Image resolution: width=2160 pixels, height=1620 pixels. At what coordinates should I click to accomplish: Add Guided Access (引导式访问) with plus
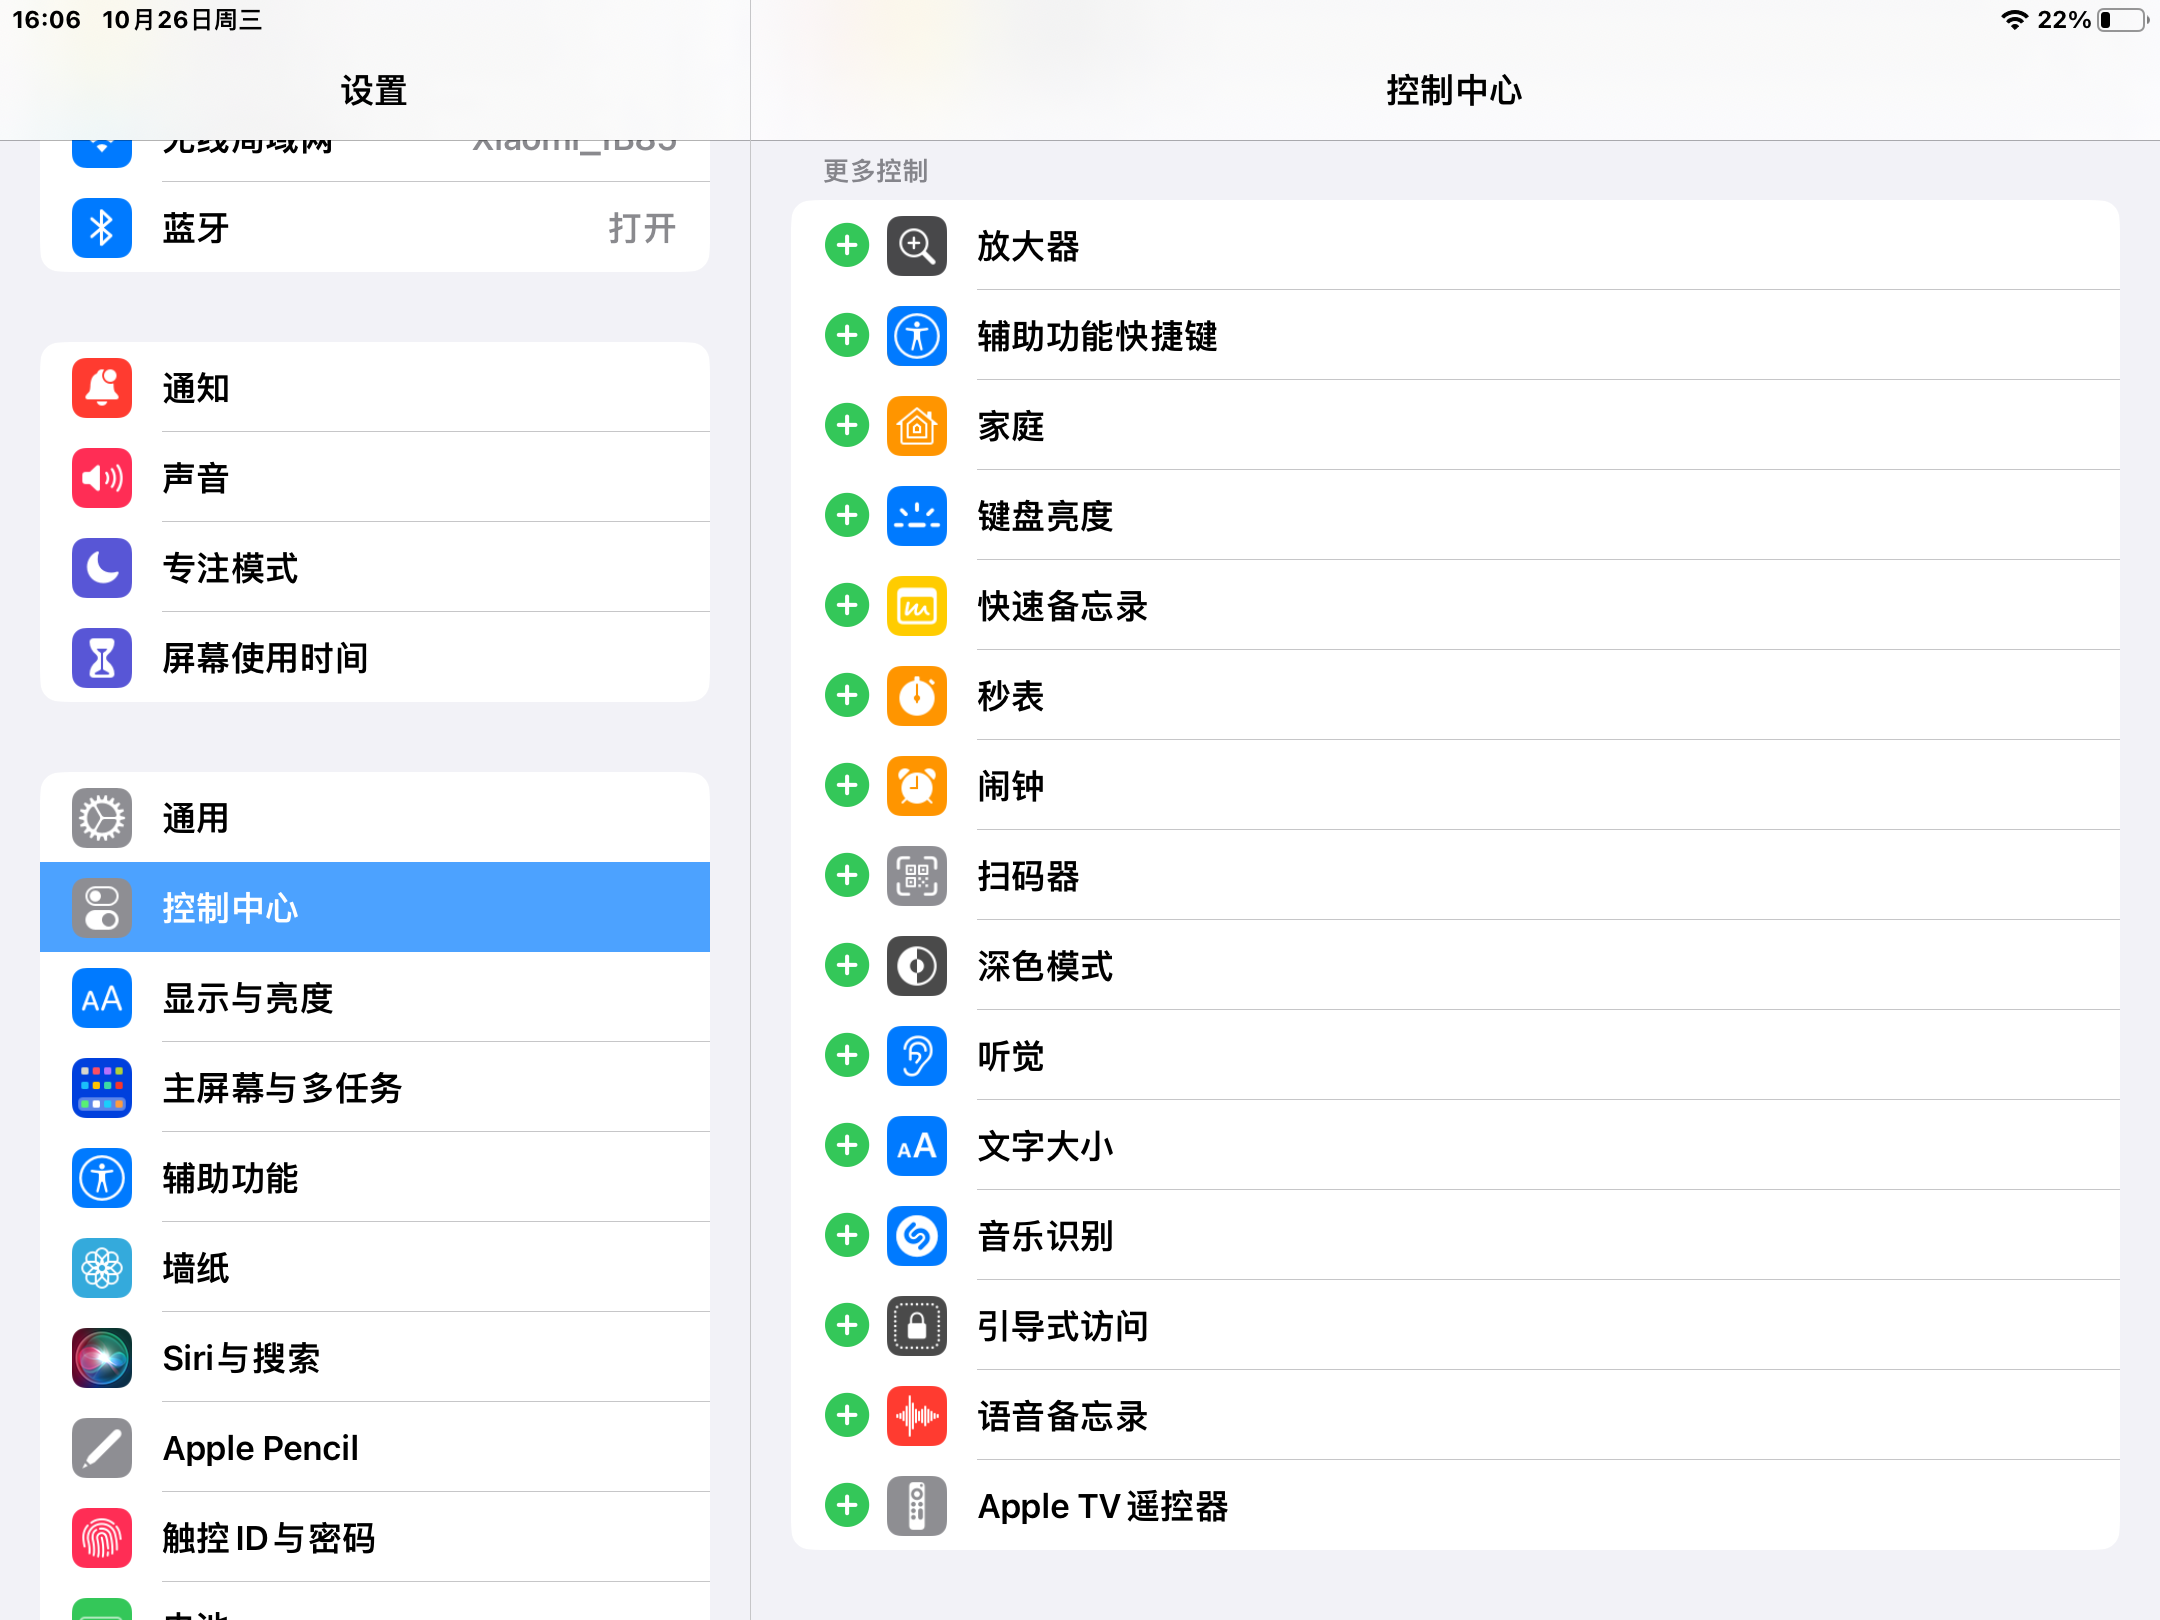coord(847,1326)
